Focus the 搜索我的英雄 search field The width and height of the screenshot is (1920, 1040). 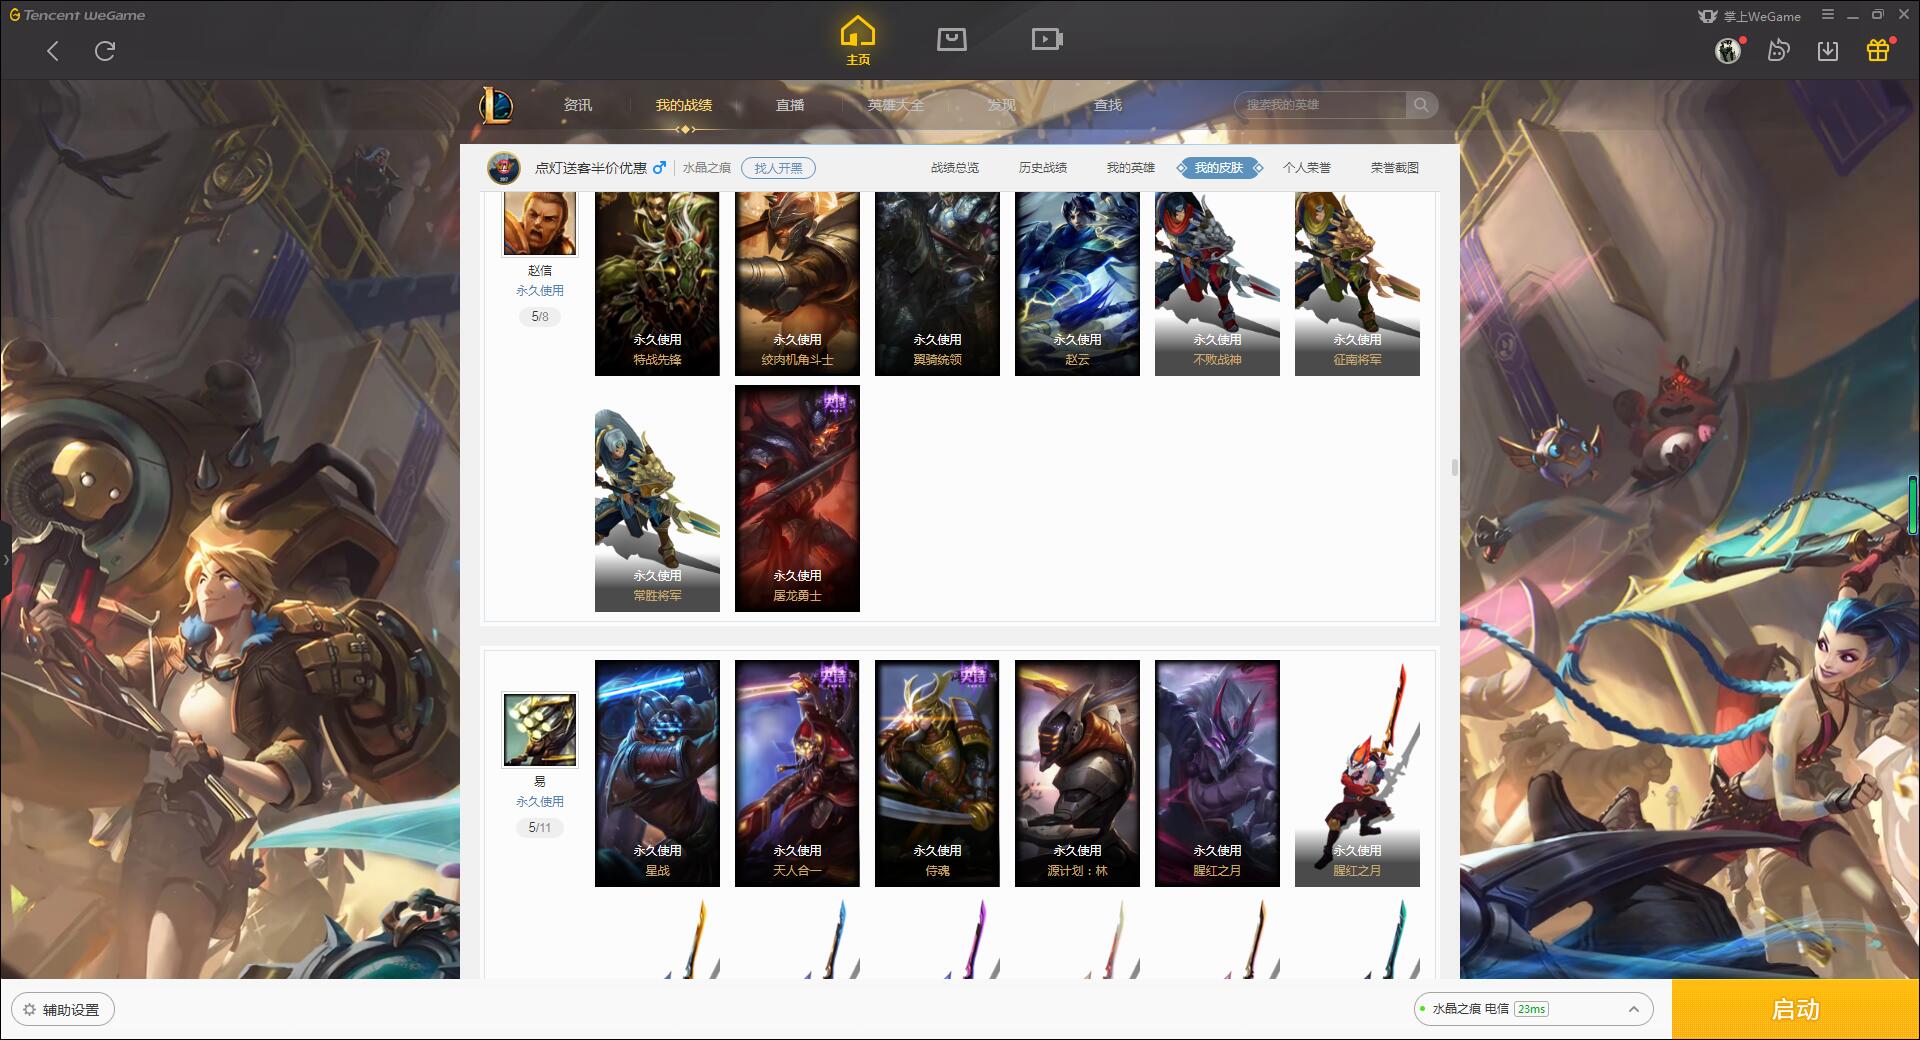[x=1320, y=105]
